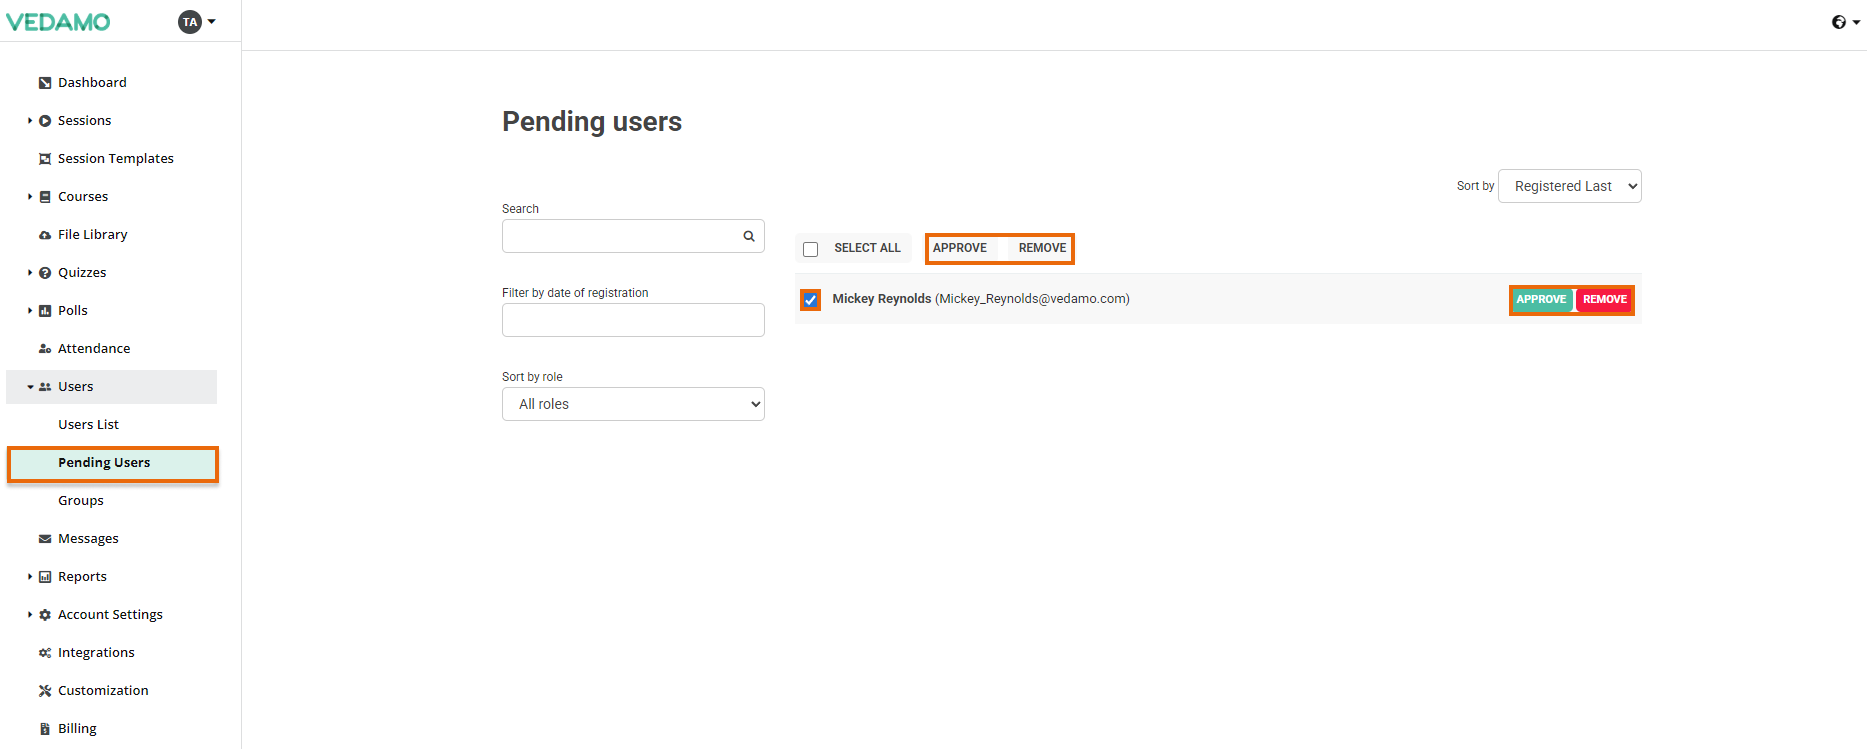Expand the Reports menu arrow
Image resolution: width=1867 pixels, height=749 pixels.
tap(30, 577)
